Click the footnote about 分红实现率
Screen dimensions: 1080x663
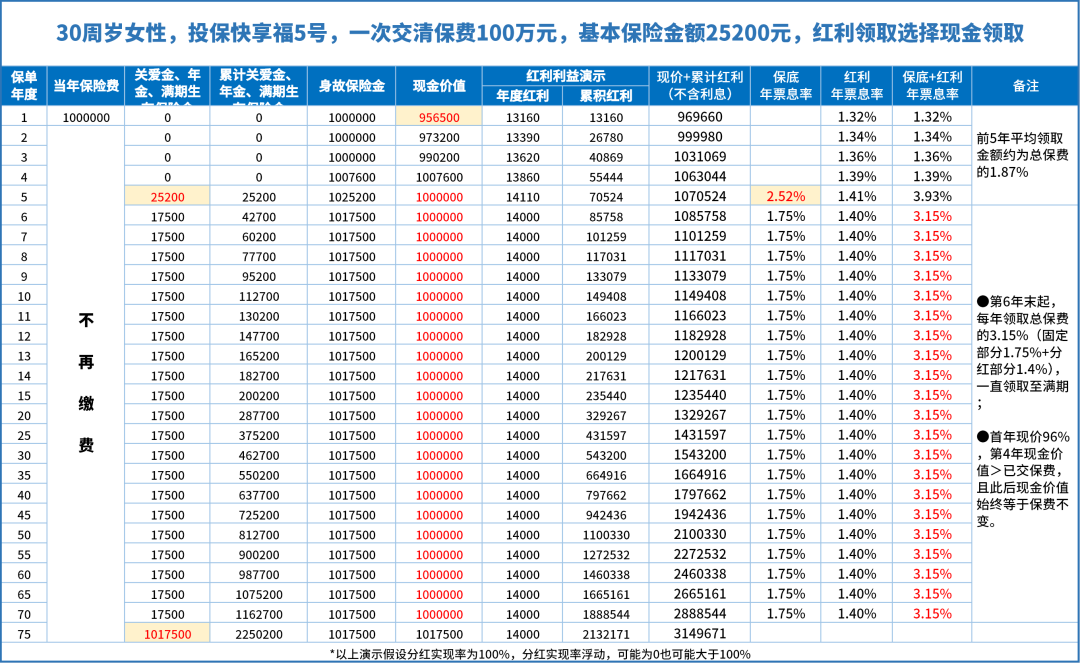540,653
